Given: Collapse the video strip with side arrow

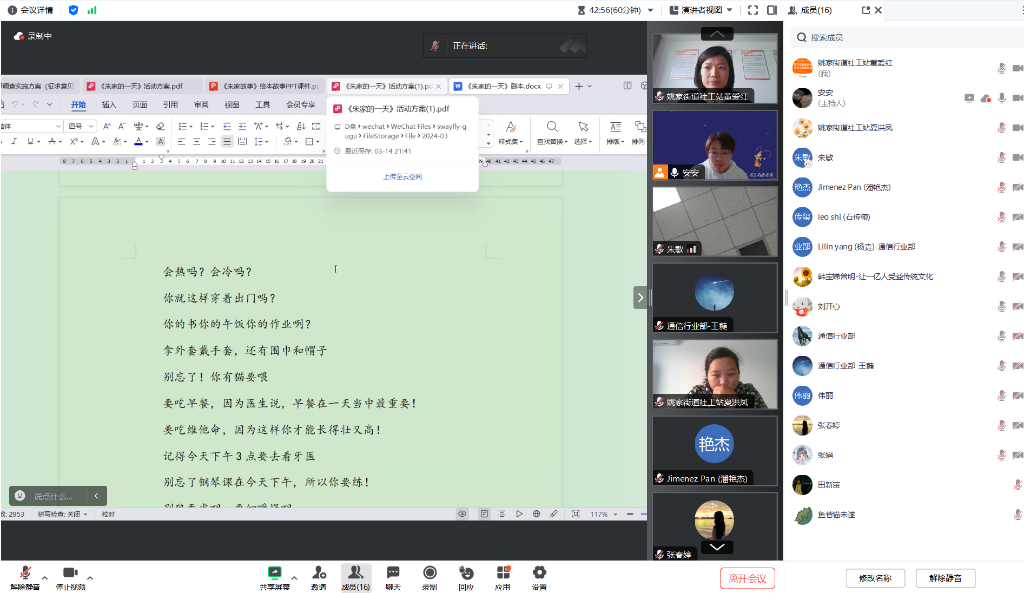Looking at the screenshot, I should 639,297.
